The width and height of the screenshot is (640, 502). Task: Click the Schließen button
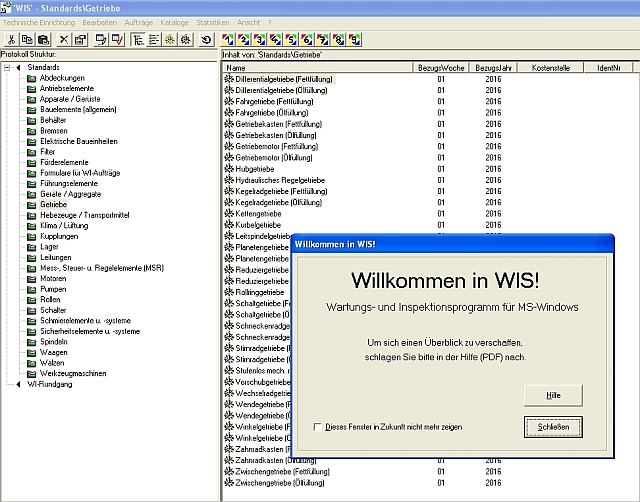(553, 427)
